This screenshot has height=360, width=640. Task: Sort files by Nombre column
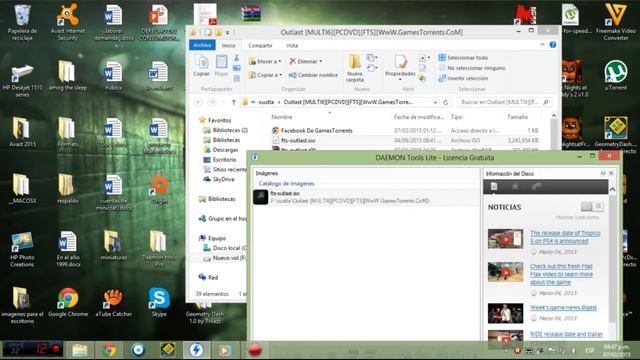point(282,117)
